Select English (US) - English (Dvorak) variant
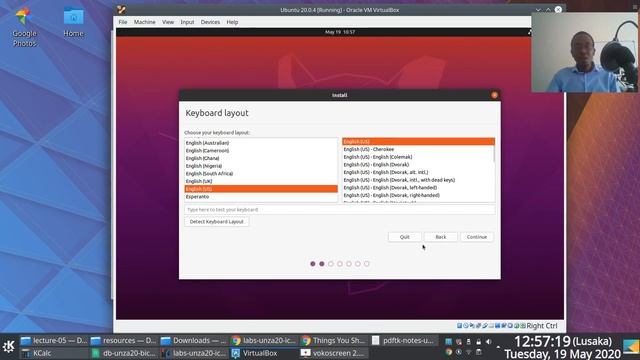This screenshot has height=360, width=640. (x=418, y=165)
